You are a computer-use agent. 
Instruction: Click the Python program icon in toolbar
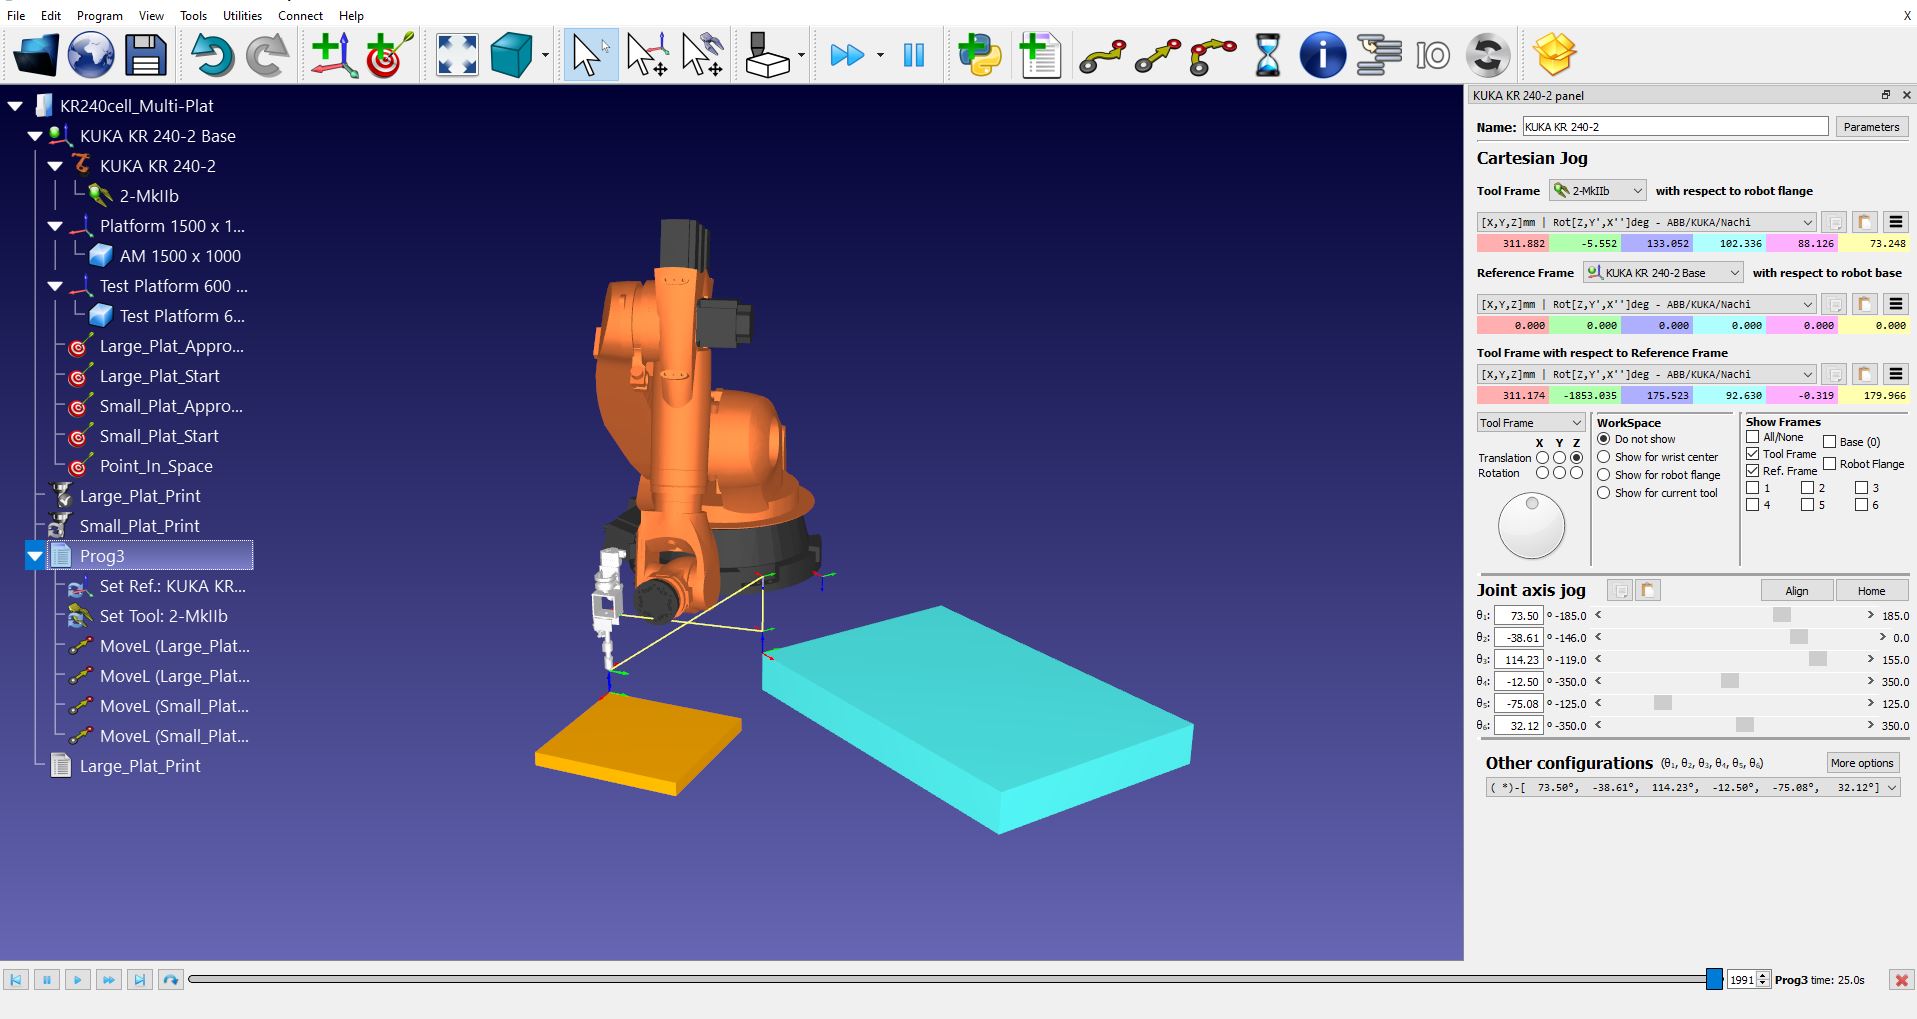tap(979, 55)
